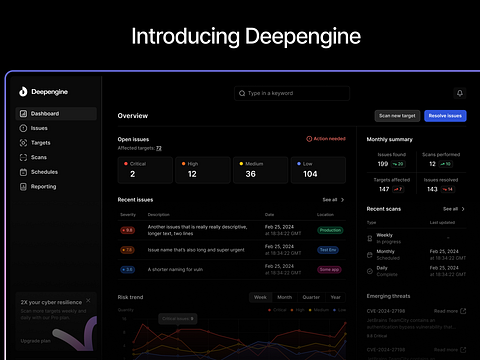Click the Upgrade plan link
480x360 pixels.
pos(36,341)
